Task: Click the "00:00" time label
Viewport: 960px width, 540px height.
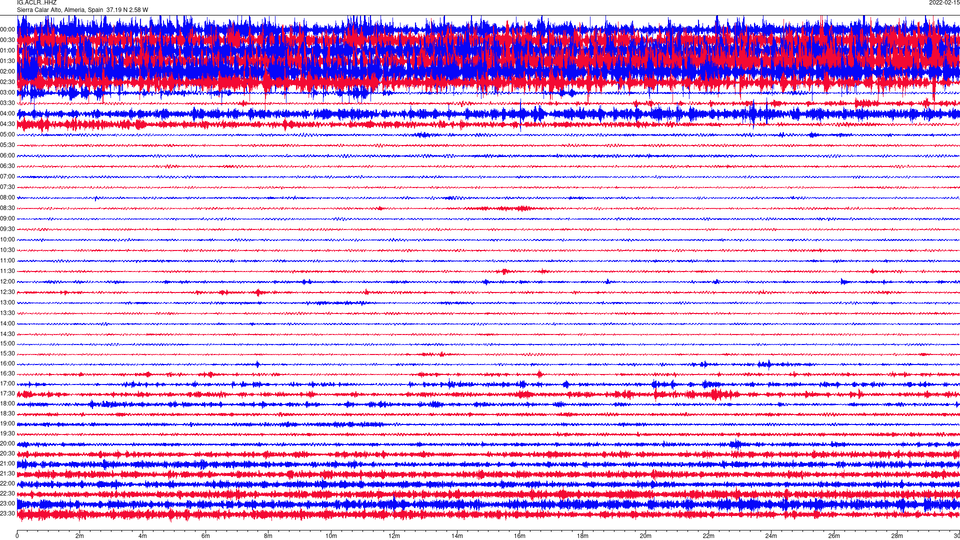Action: [x=7, y=29]
